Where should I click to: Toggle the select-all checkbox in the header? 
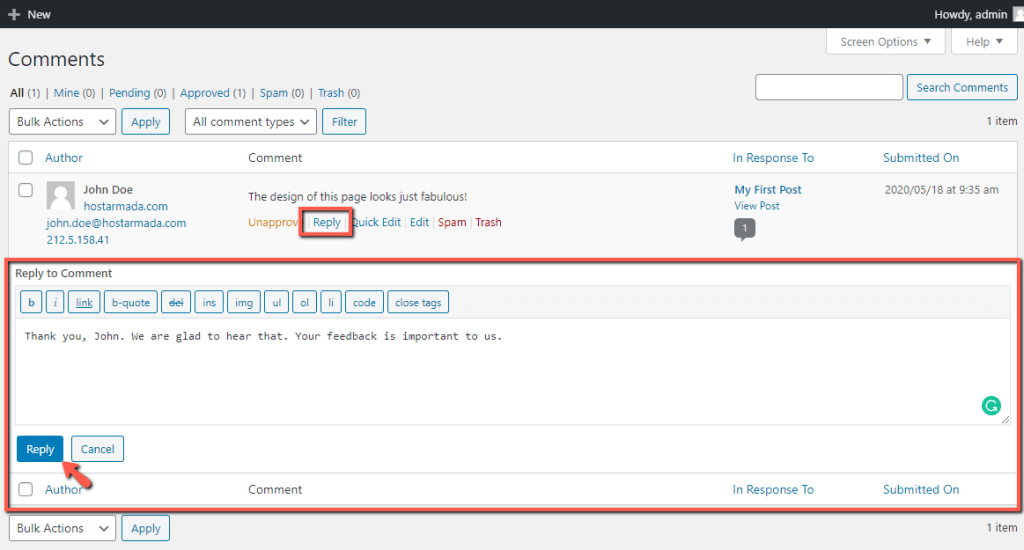pos(25,157)
